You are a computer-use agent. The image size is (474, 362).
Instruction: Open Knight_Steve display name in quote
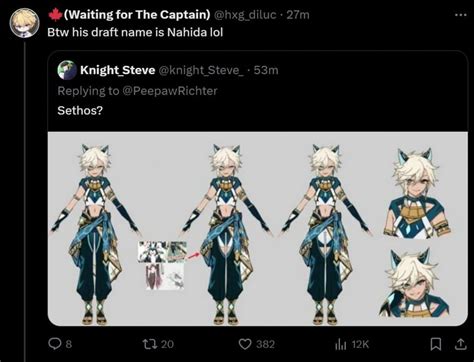tap(118, 70)
